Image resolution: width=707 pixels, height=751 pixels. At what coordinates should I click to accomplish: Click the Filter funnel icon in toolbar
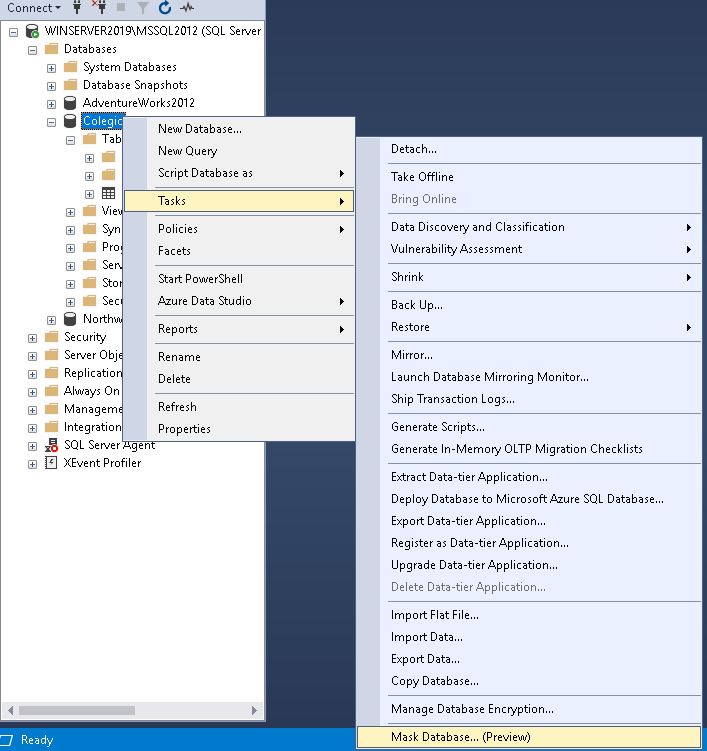point(143,8)
